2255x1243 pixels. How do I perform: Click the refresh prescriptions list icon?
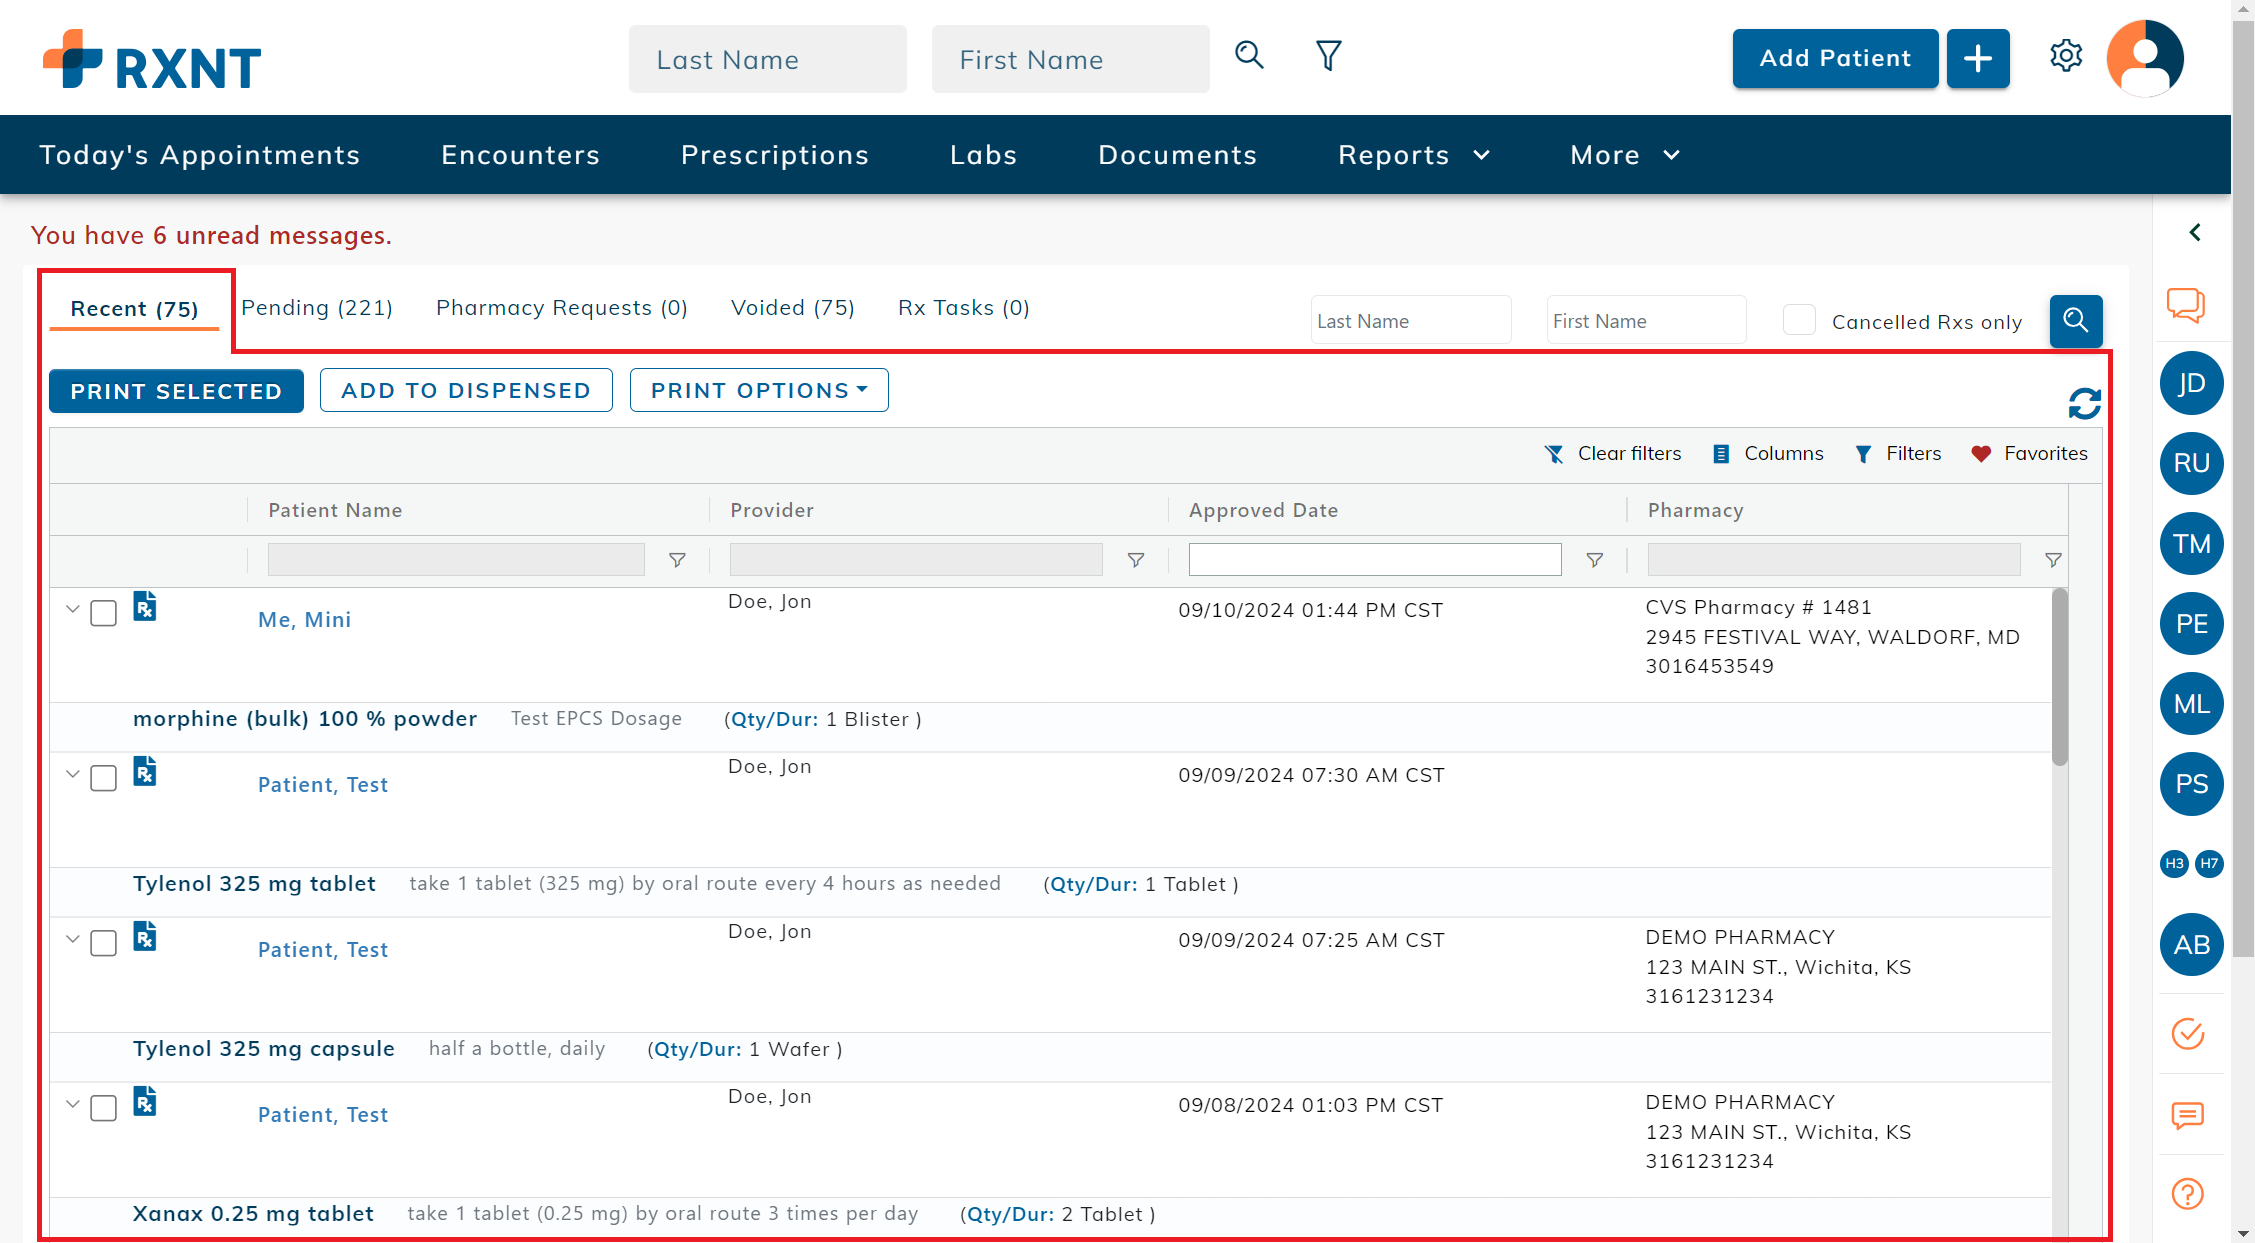click(2084, 404)
